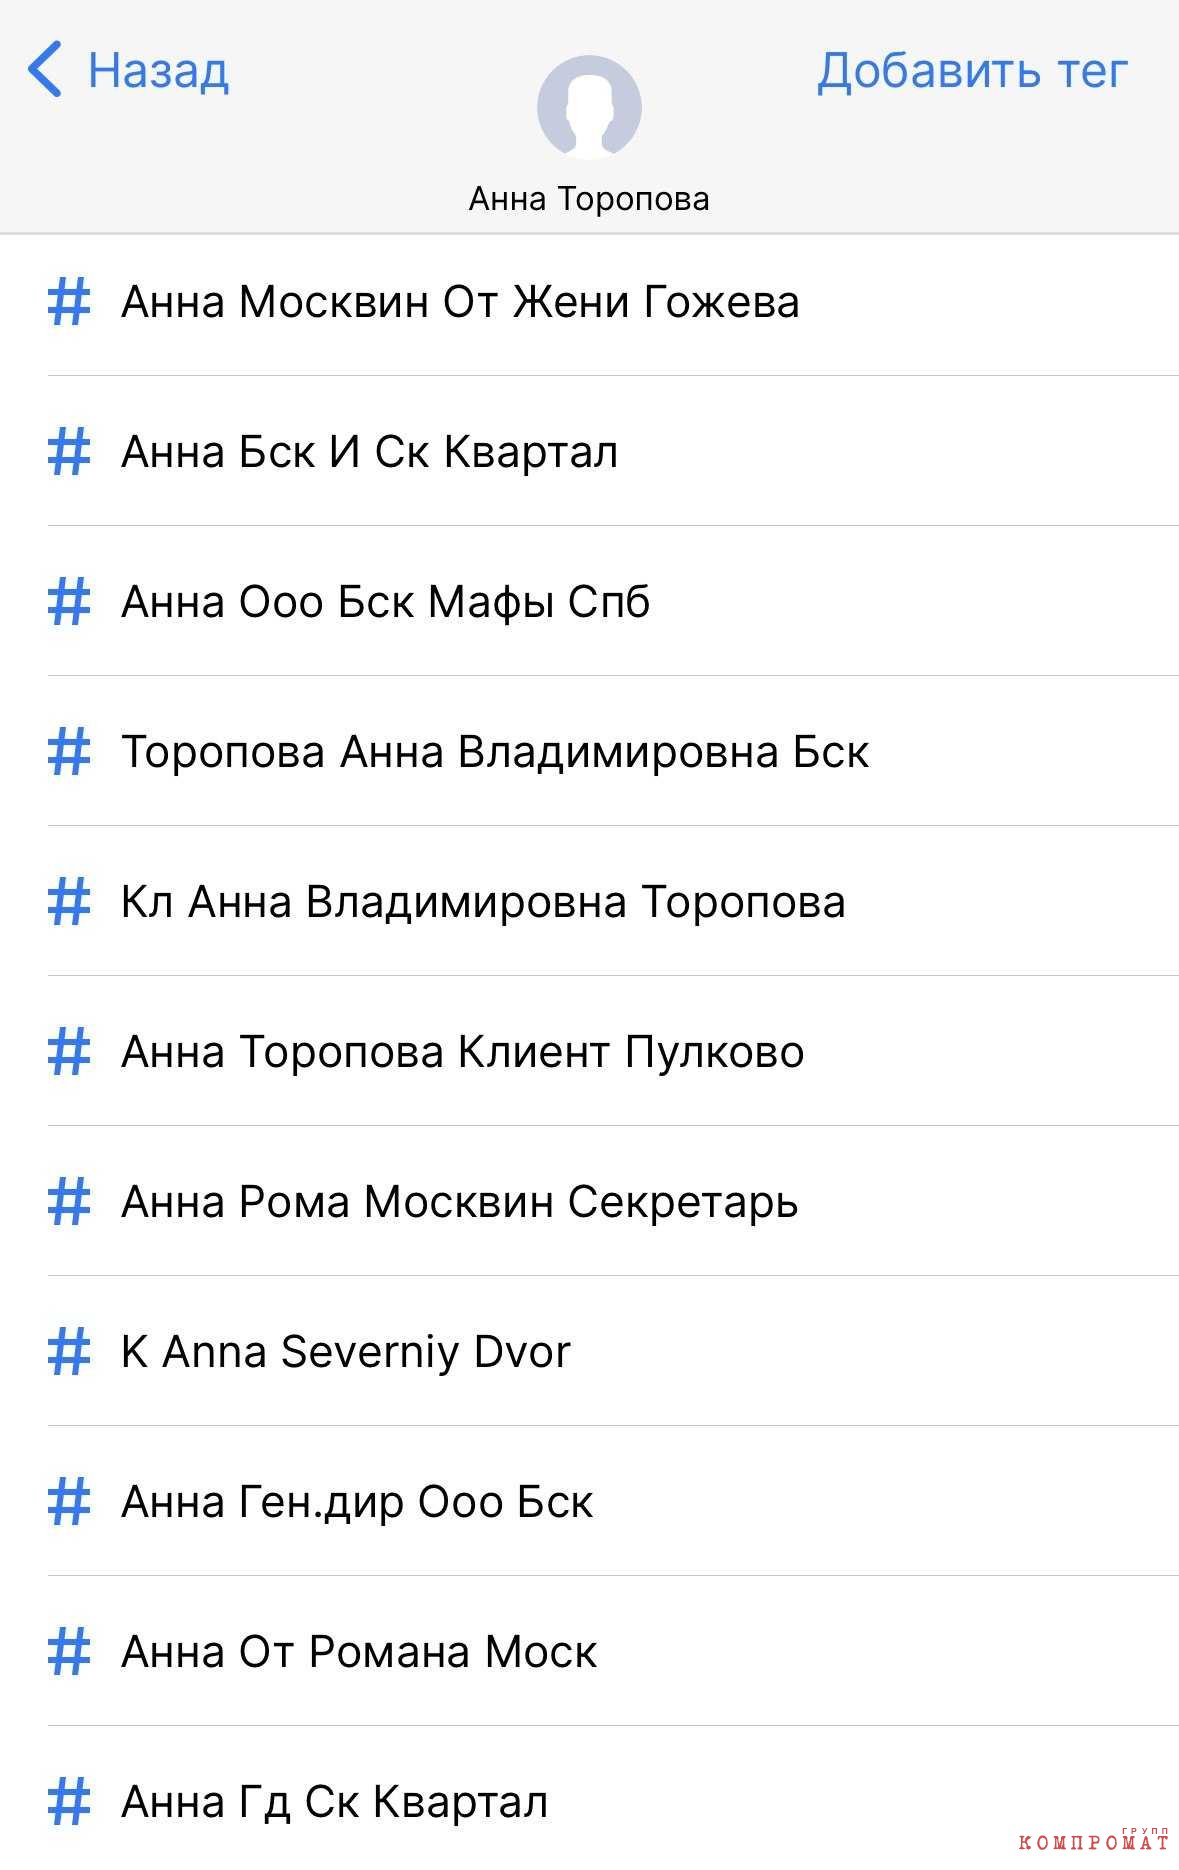
Task: Tap hash icon beside Анна Бск И Ск Квартал
Action: click(69, 451)
